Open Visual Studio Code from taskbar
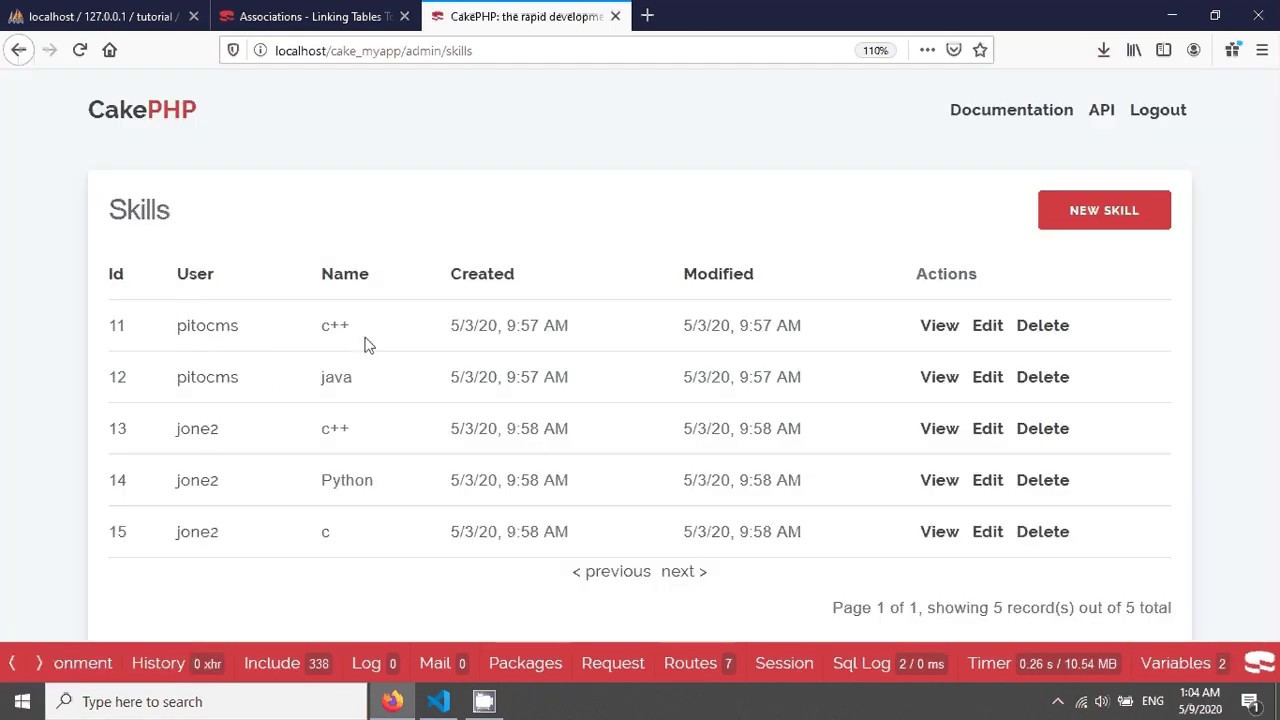 (x=438, y=701)
